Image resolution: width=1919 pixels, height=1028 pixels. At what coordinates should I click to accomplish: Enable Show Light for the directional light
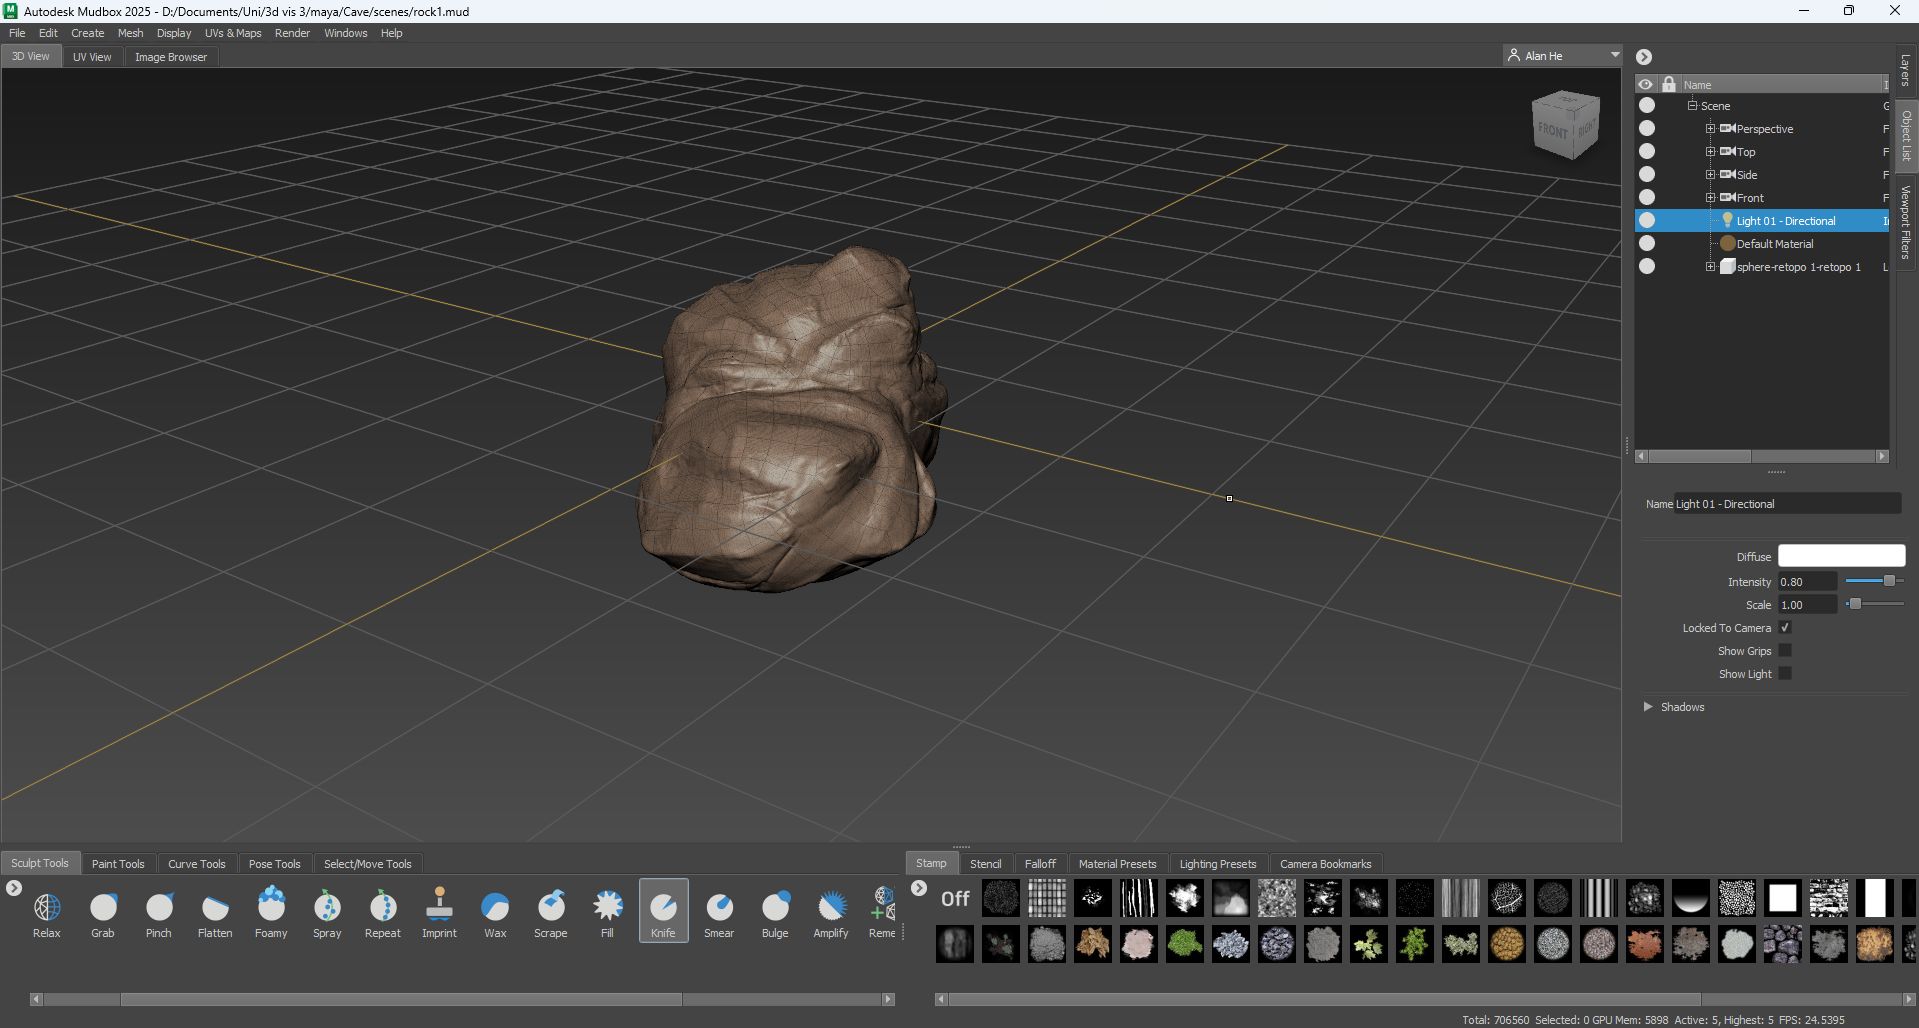[1786, 673]
